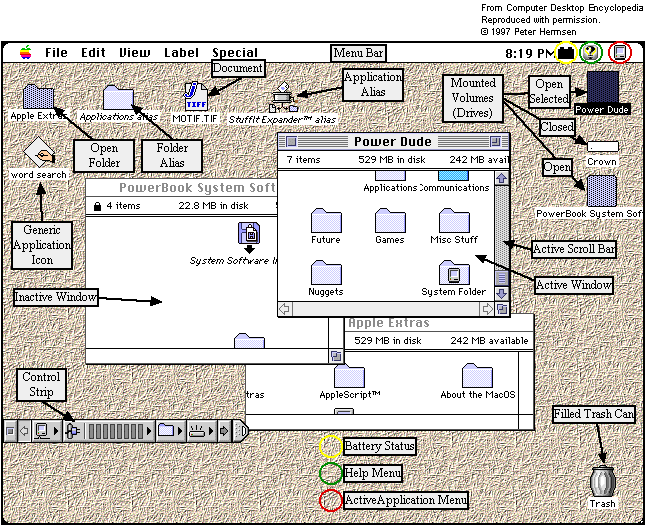647x527 pixels.
Task: Select the Misc Stuff folder
Action: tap(454, 221)
